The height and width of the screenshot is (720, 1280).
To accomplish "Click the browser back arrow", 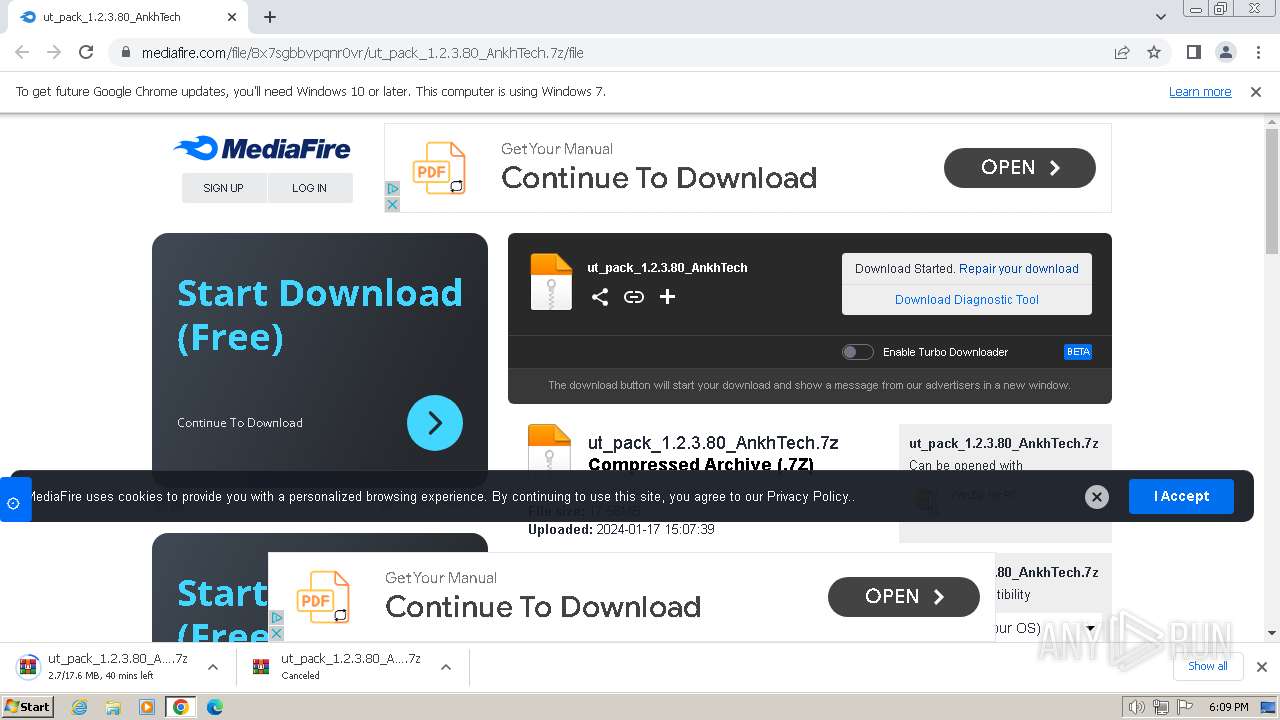I will coord(22,52).
